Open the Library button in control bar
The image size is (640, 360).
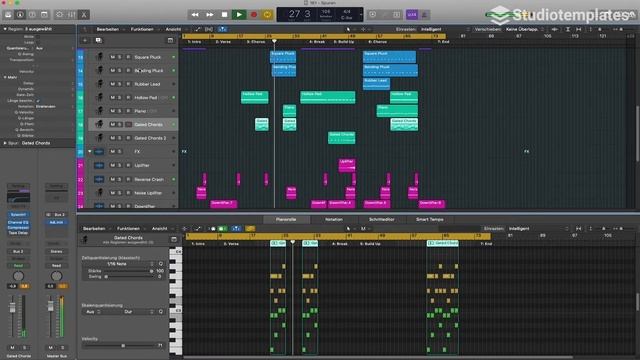(8, 15)
